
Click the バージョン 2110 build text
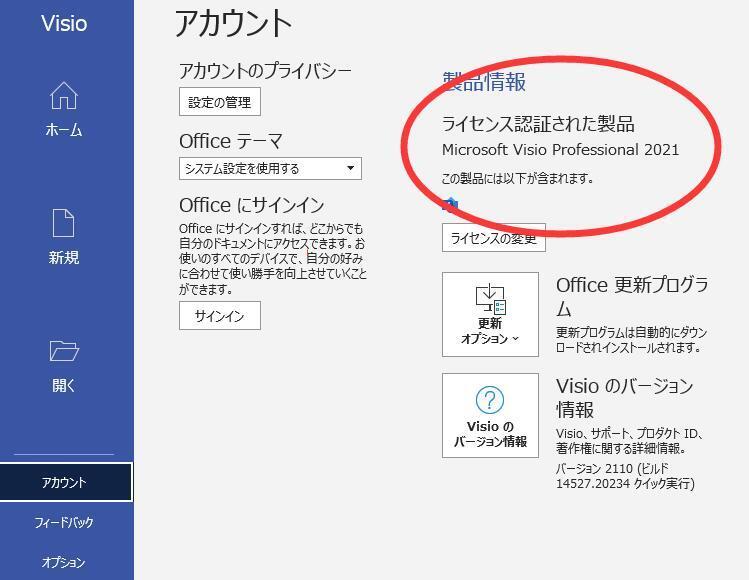(625, 476)
